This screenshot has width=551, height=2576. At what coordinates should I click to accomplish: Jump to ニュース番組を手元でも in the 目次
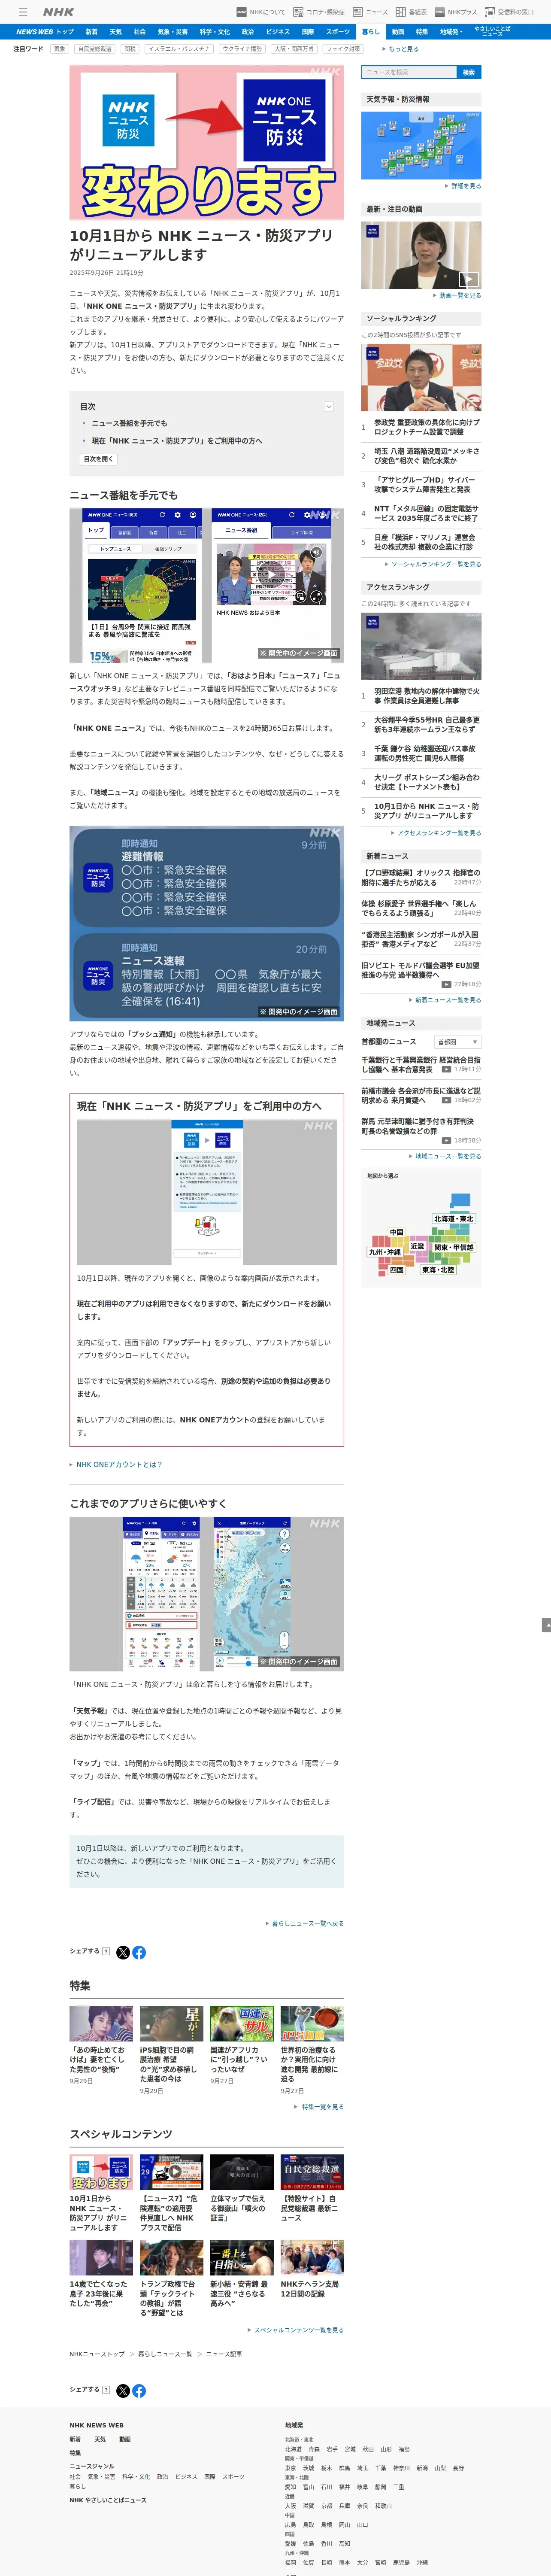[129, 423]
